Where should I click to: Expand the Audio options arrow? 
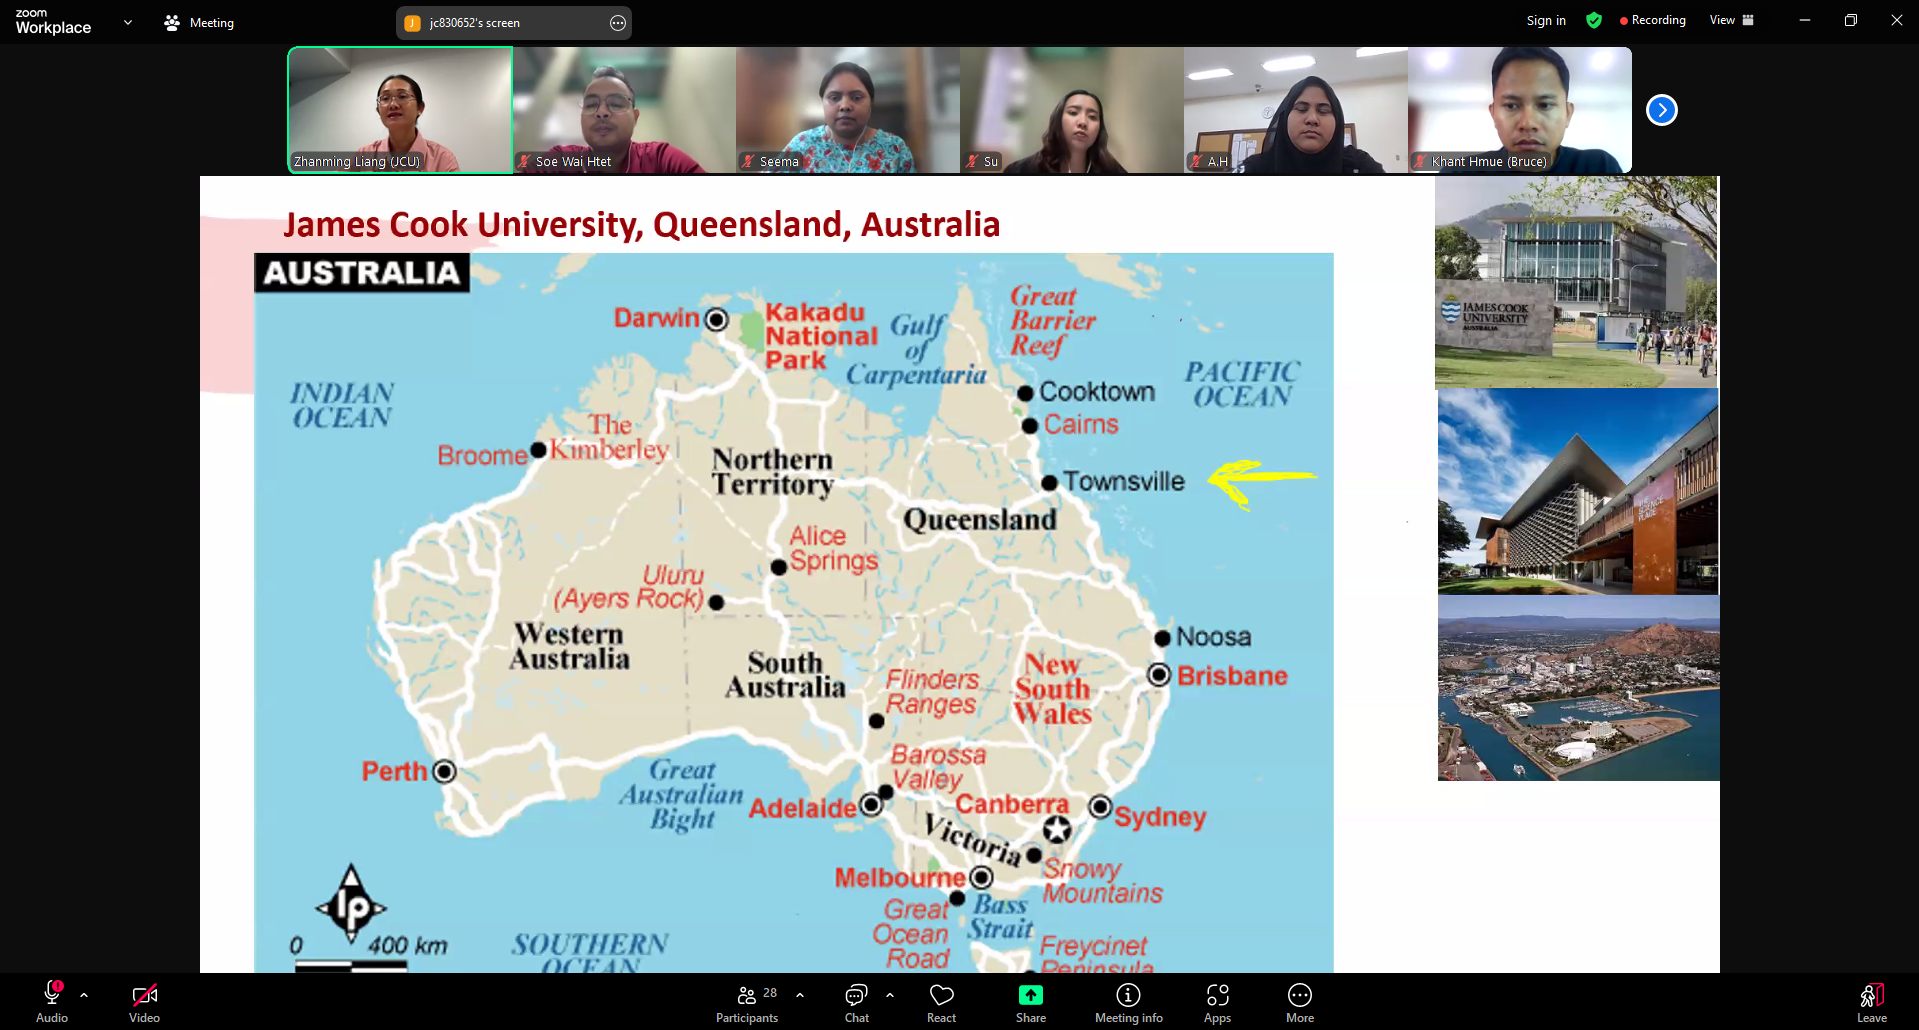(84, 995)
